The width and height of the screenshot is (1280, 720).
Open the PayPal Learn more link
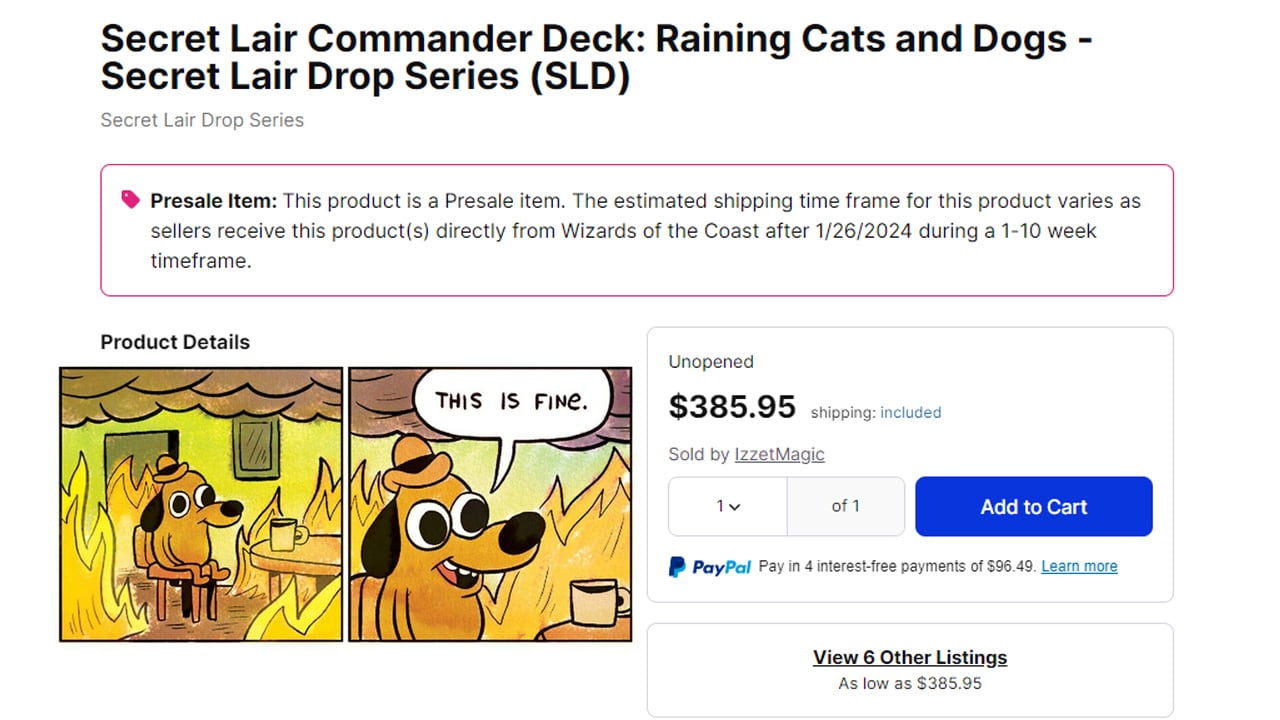coord(1078,566)
